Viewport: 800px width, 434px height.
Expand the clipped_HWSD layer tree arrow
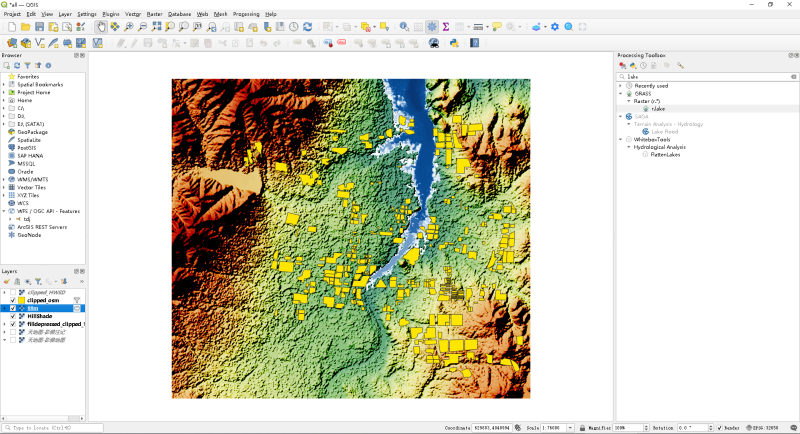(x=5, y=293)
